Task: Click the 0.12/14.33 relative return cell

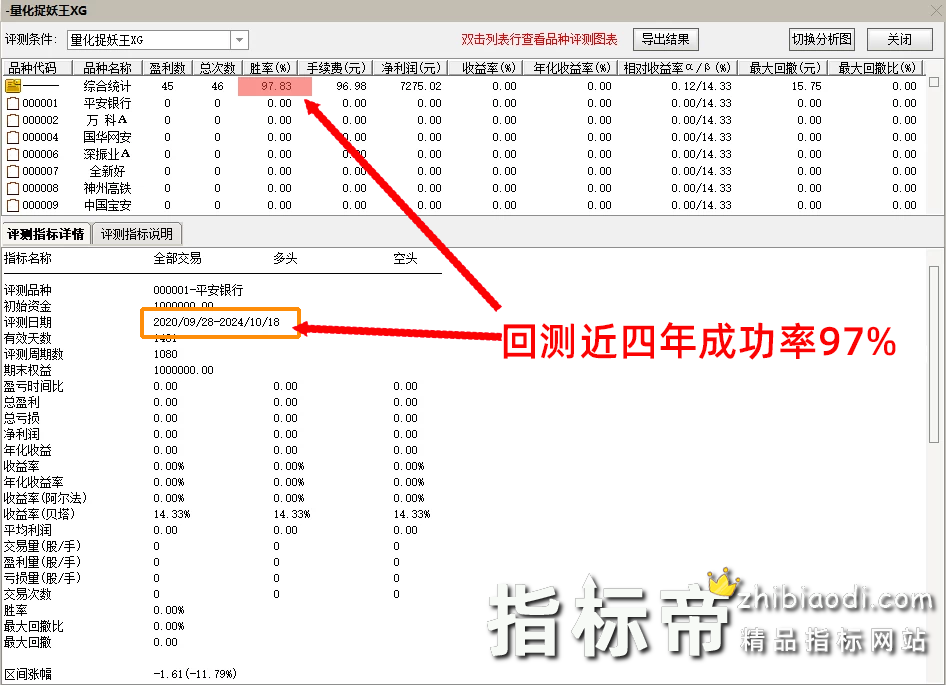Action: (701, 86)
